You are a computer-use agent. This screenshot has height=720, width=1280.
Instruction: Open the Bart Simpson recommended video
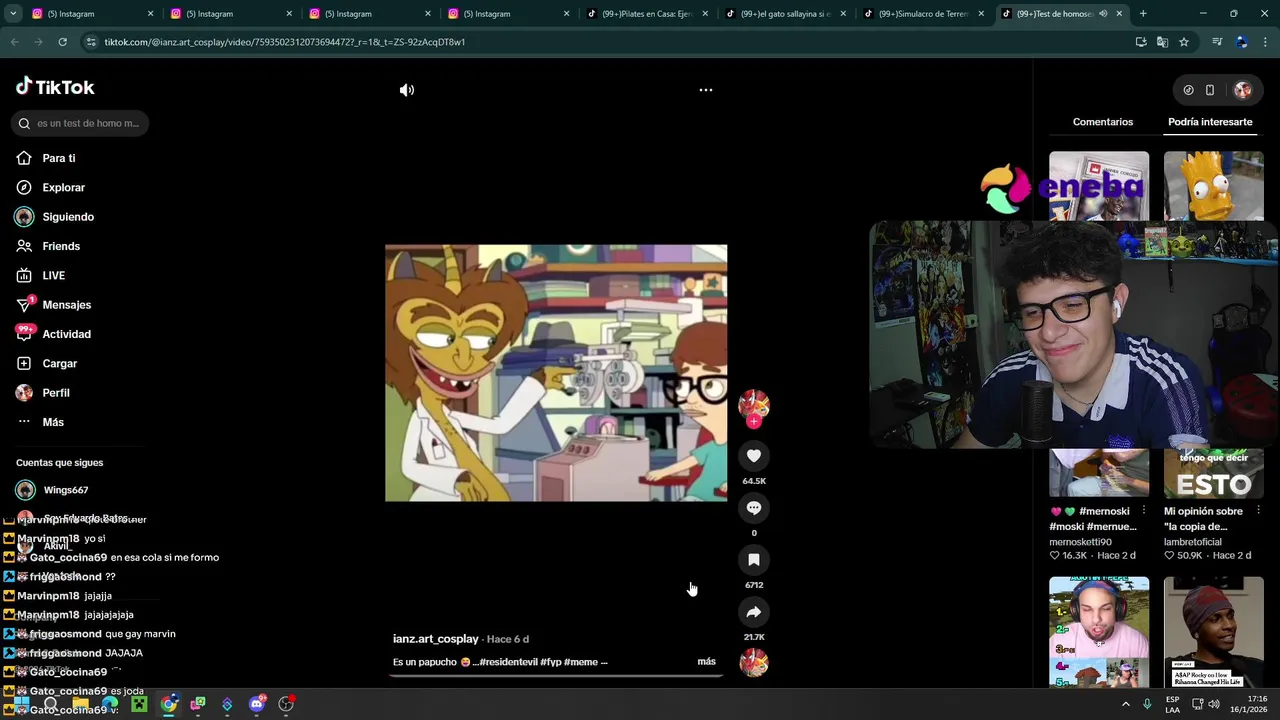pos(1214,186)
